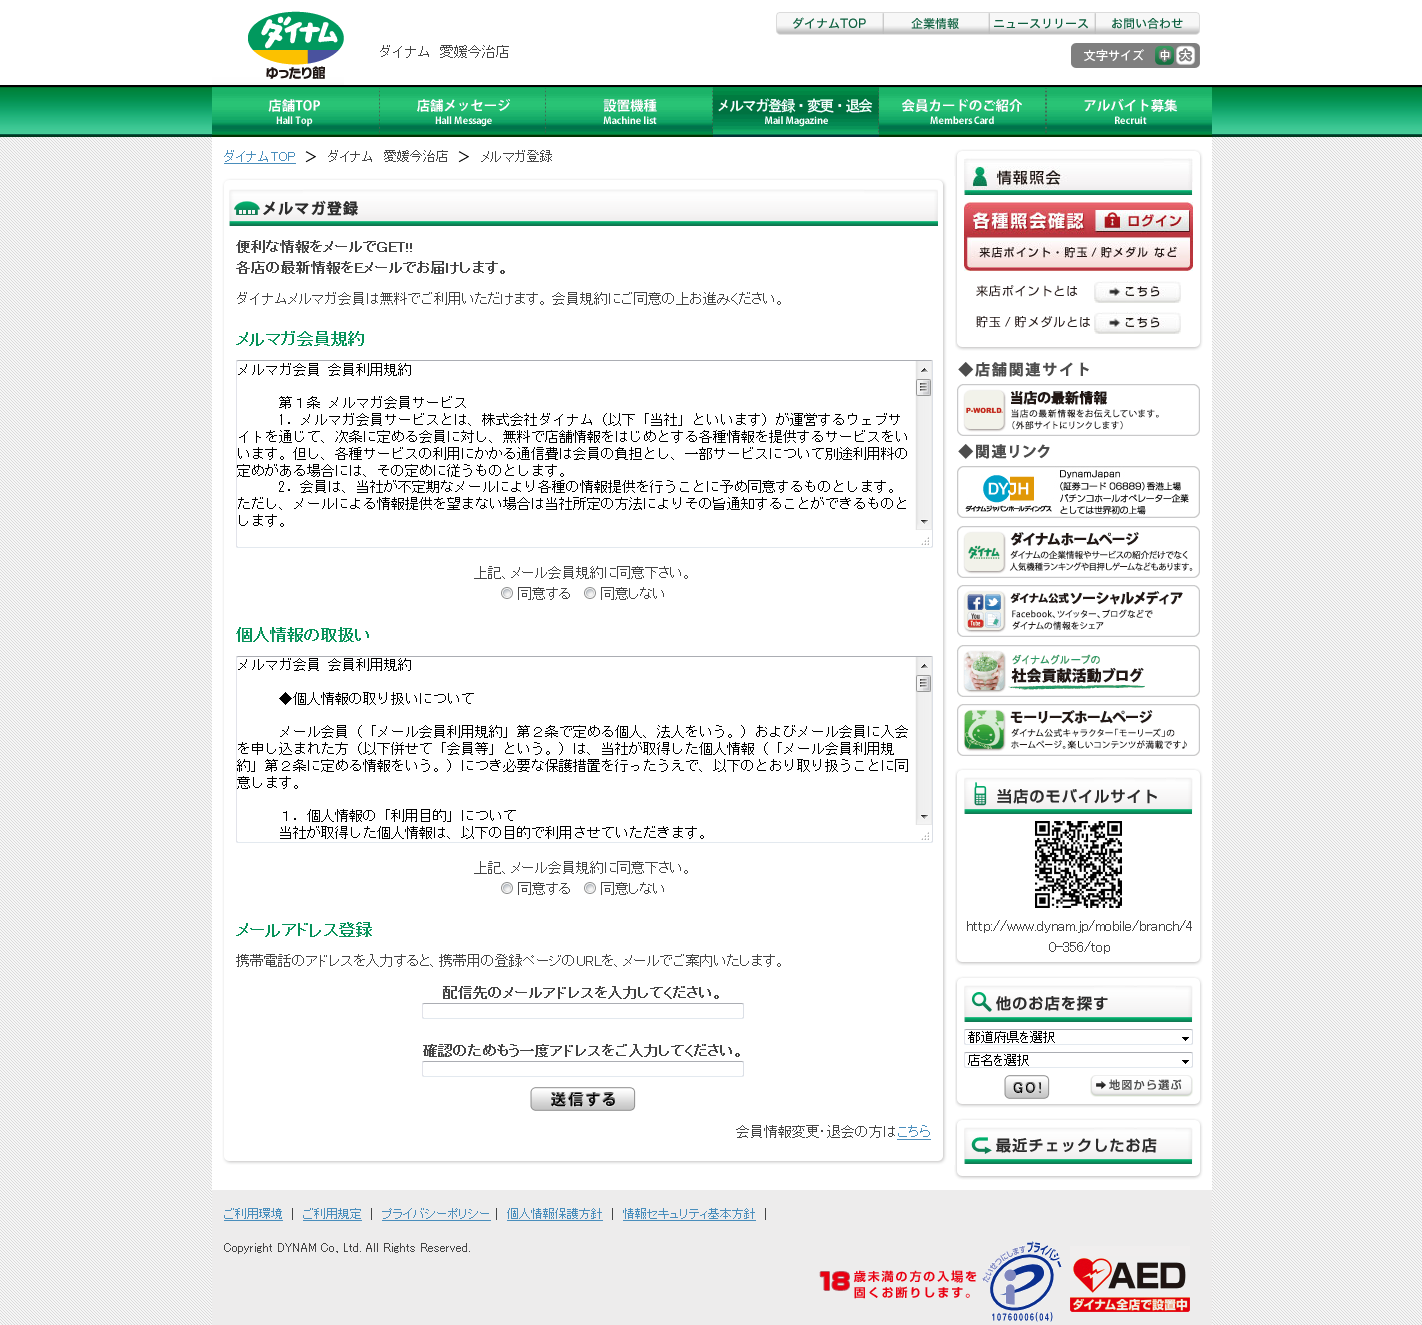
Task: Click scrollbar thumb in 個人情報の取扱い textbox
Action: [924, 684]
